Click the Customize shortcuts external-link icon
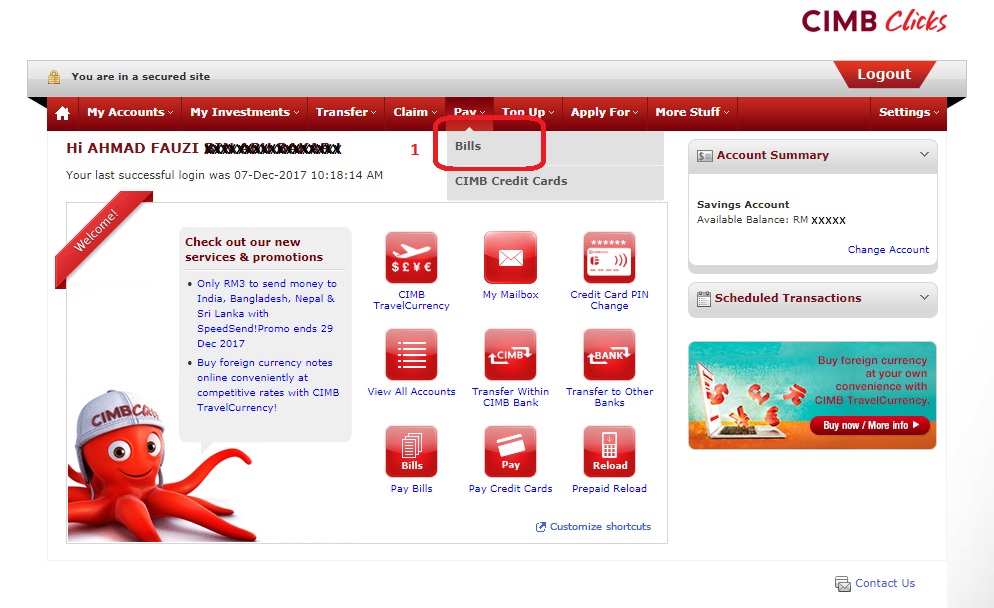Viewport: 994px width, 608px height. 541,527
